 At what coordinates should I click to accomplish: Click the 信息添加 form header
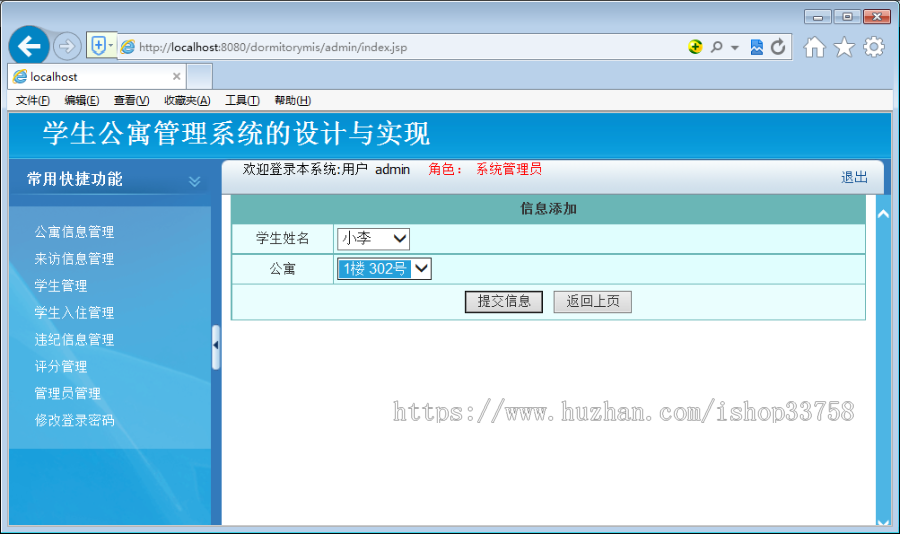[548, 209]
